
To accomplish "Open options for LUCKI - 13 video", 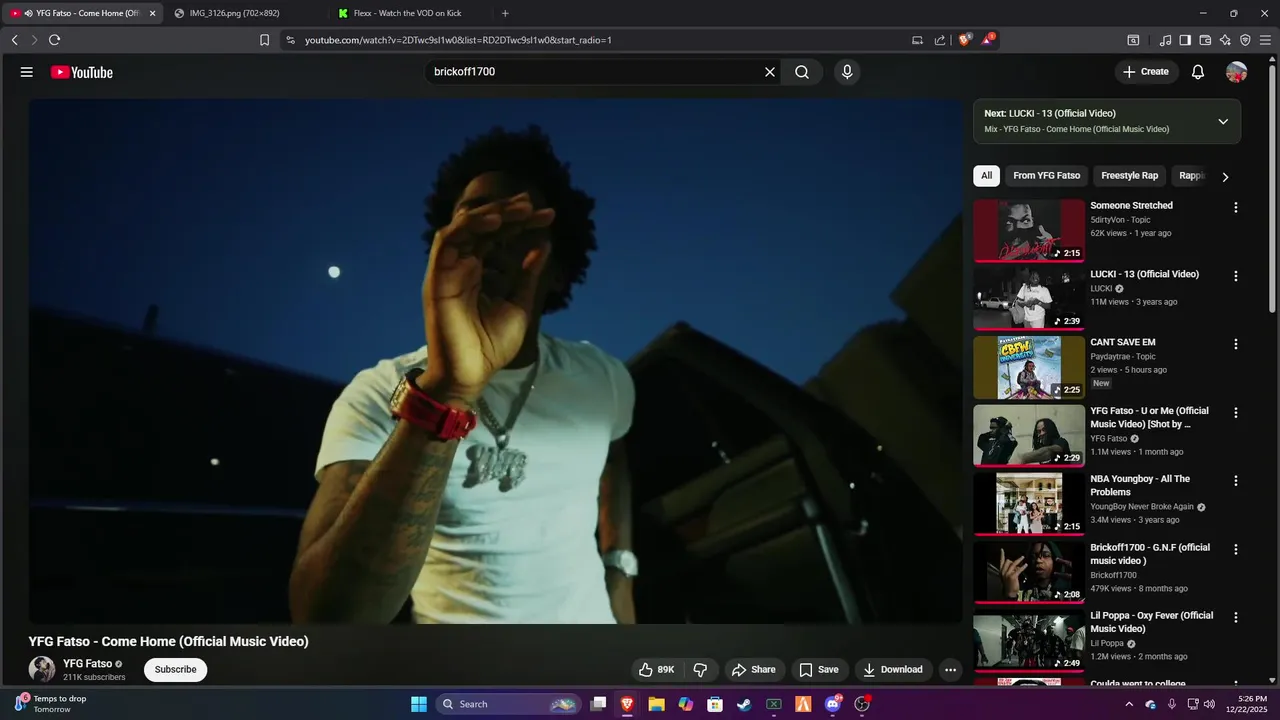I will point(1236,276).
